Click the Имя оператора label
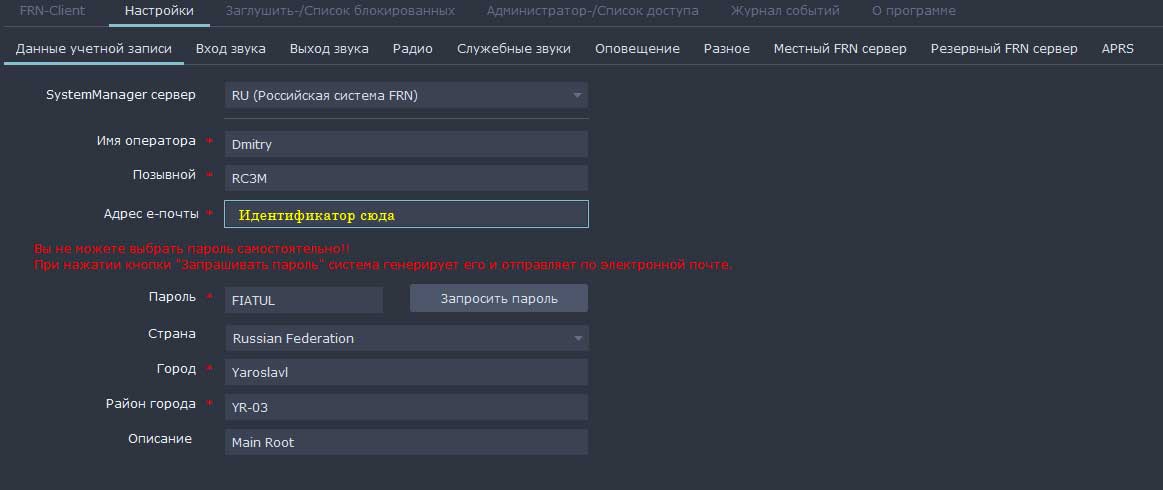 point(146,141)
